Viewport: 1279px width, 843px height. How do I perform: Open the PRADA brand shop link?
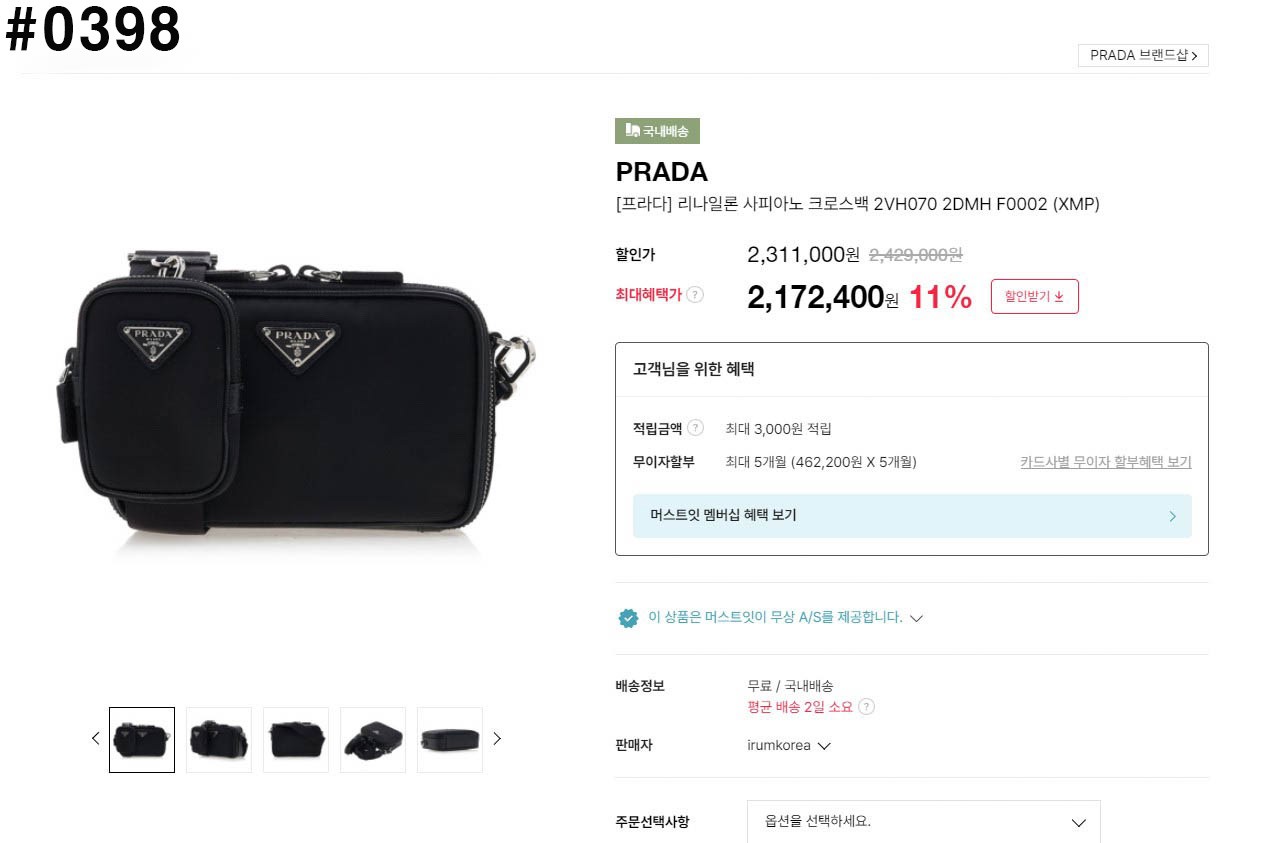[1143, 55]
